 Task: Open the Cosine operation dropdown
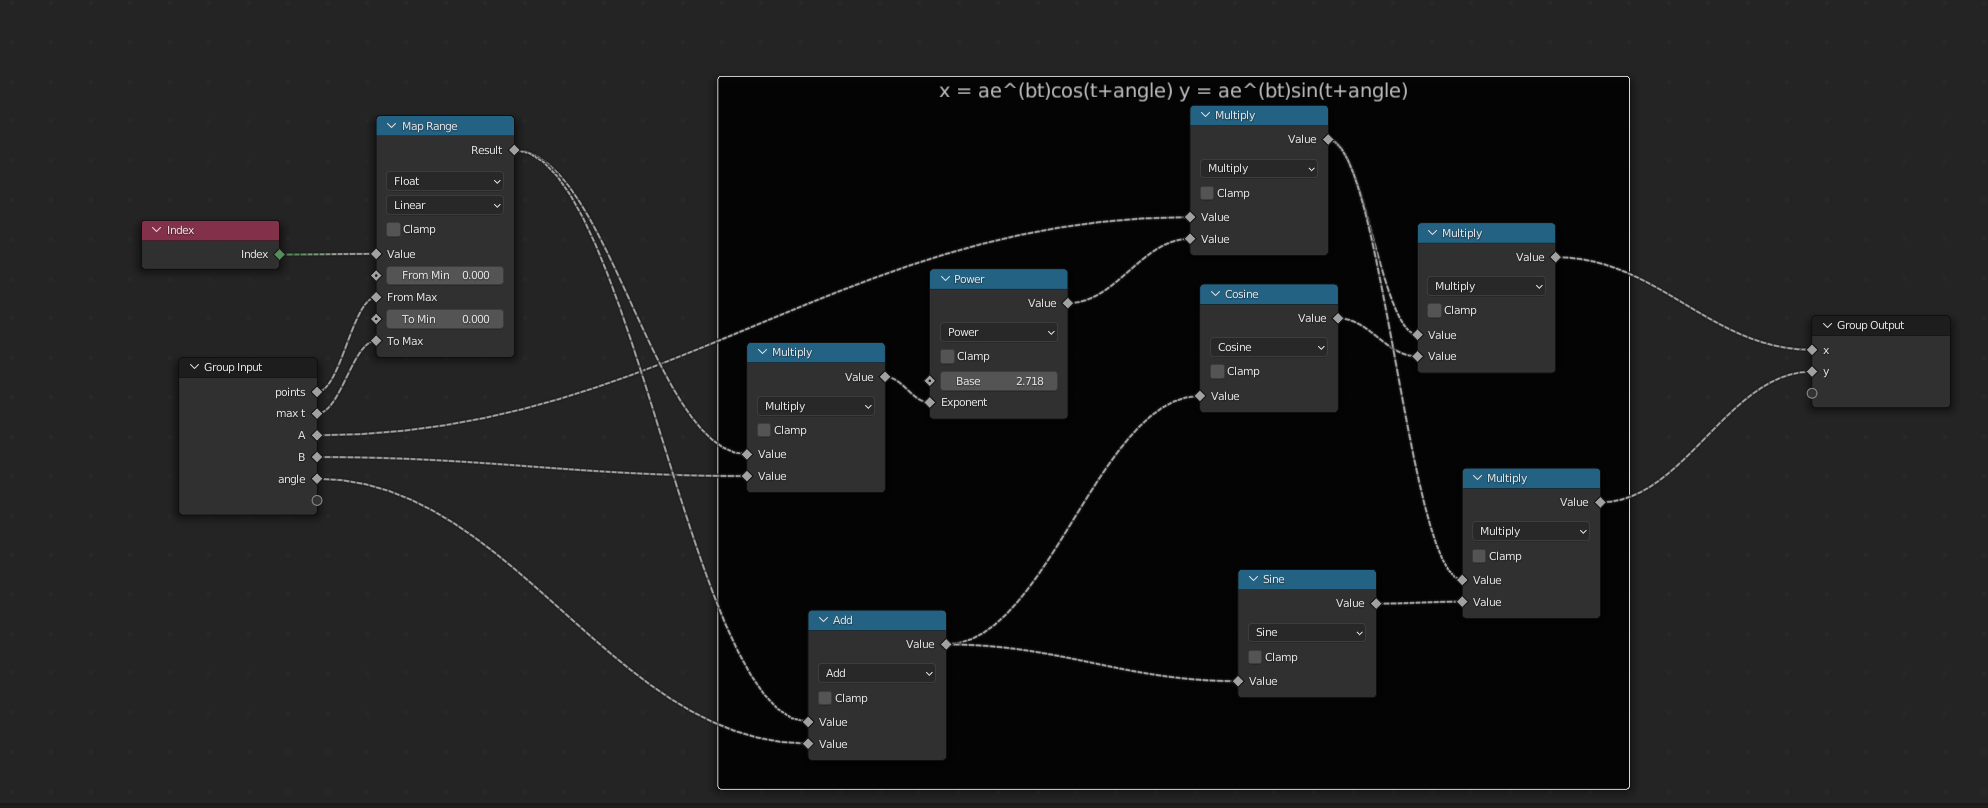[1268, 347]
